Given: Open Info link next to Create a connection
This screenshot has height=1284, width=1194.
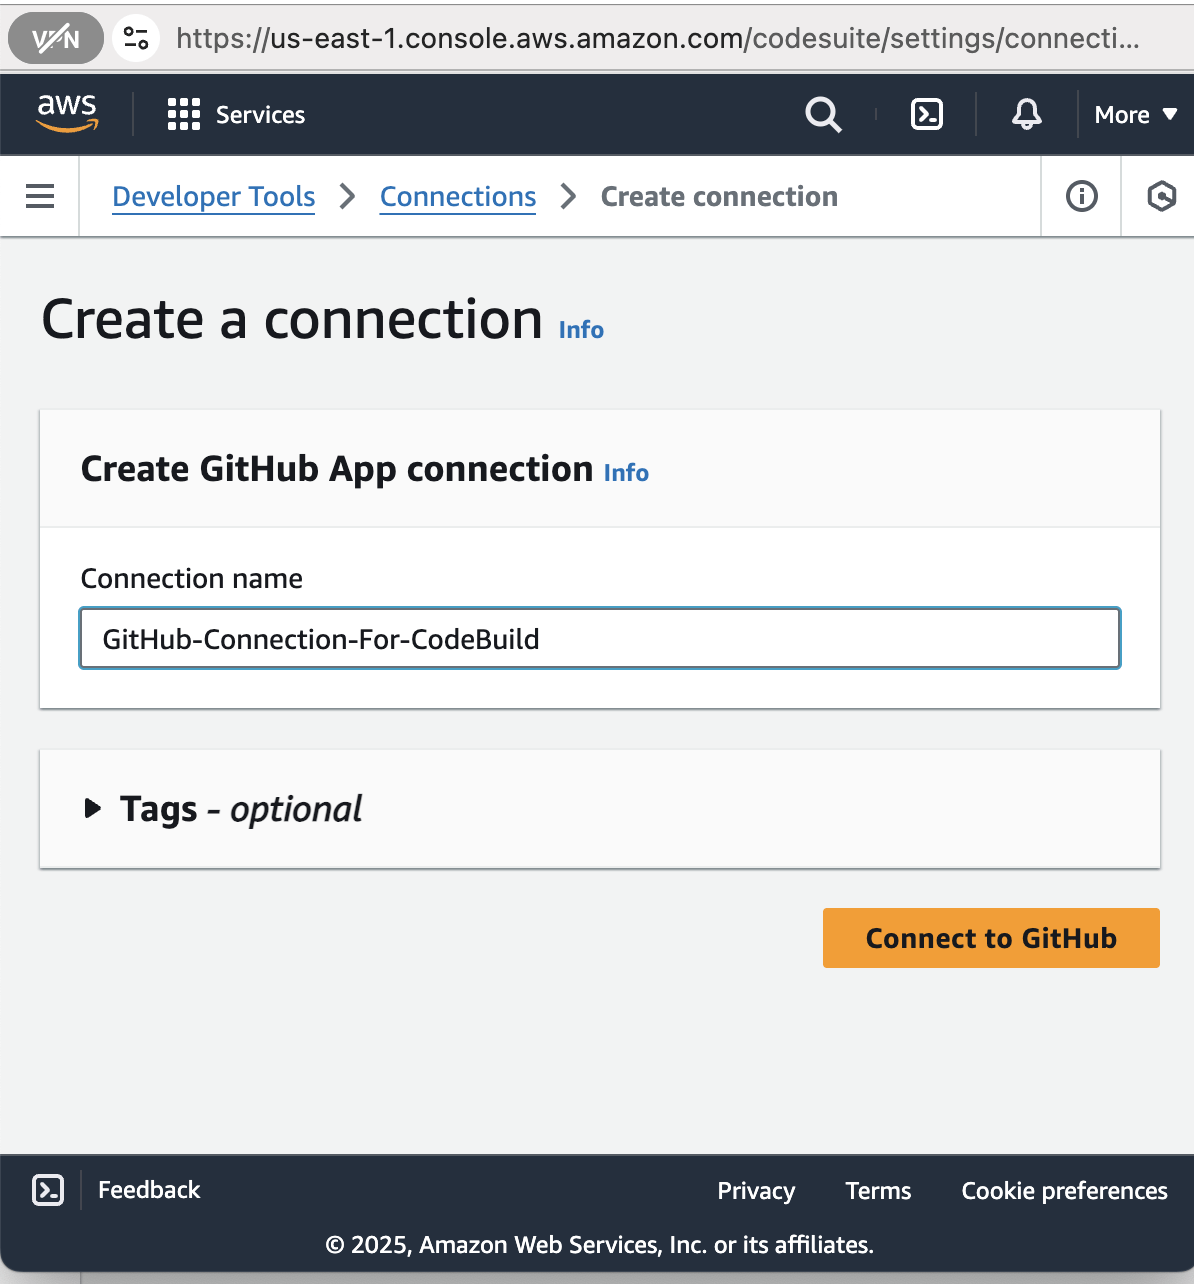Looking at the screenshot, I should coord(581,330).
